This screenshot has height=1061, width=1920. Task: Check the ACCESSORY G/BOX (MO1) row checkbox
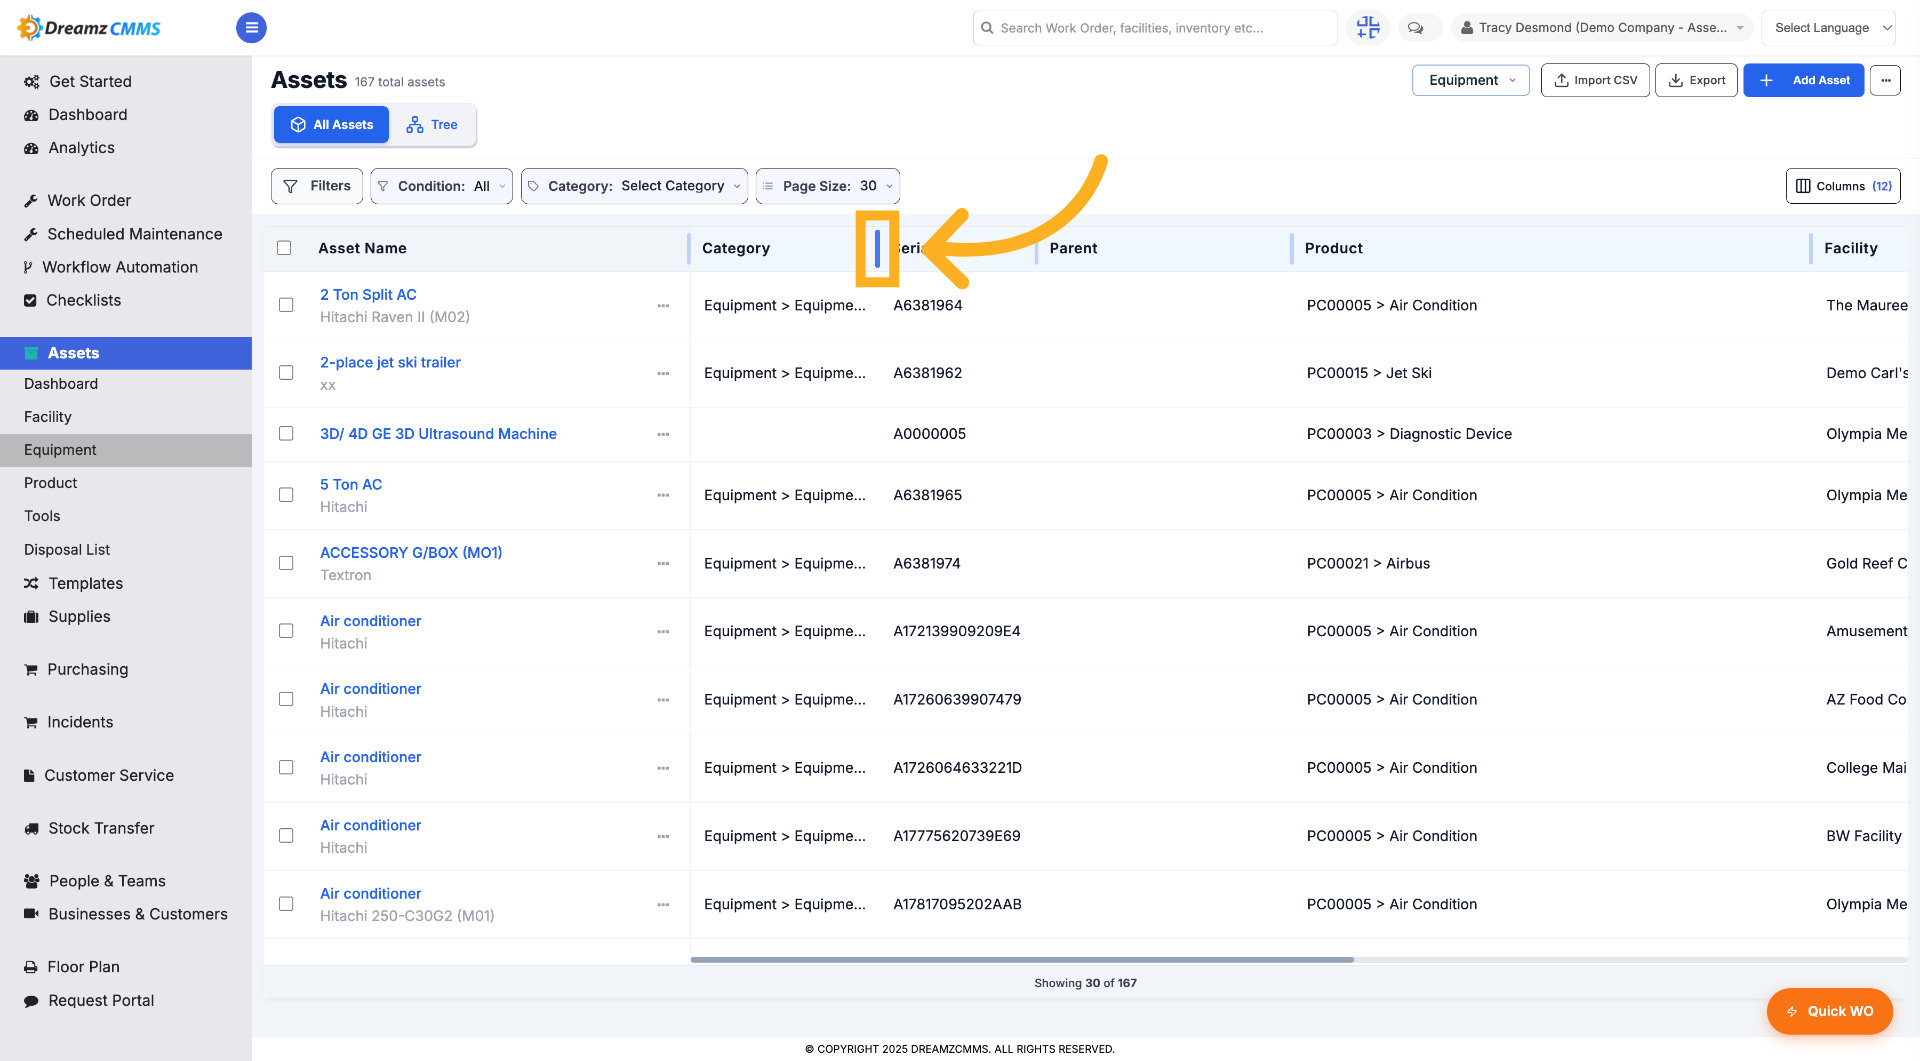coord(286,564)
